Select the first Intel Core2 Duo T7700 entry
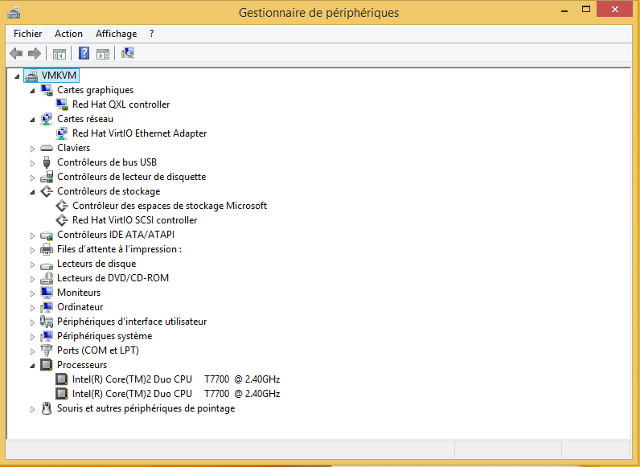This screenshot has height=467, width=640. (x=176, y=380)
